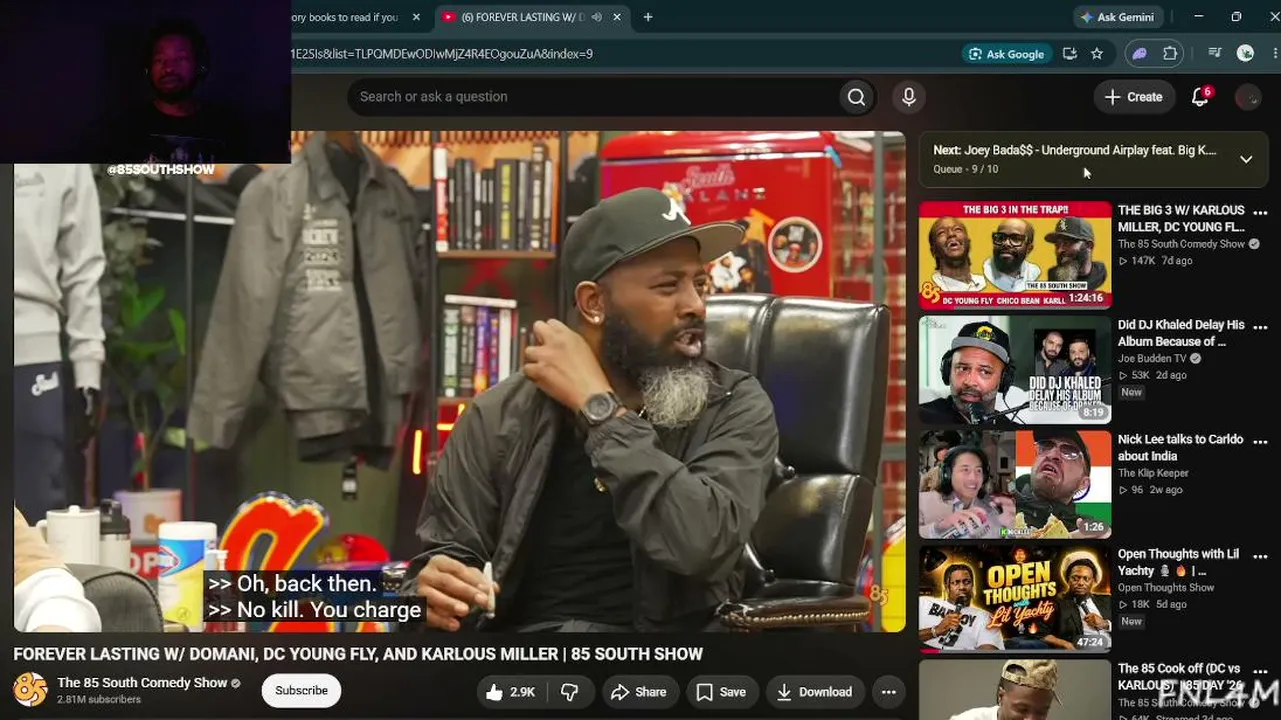This screenshot has width=1281, height=720.
Task: Click the FOREVER LASTING video title heading
Action: tap(358, 654)
